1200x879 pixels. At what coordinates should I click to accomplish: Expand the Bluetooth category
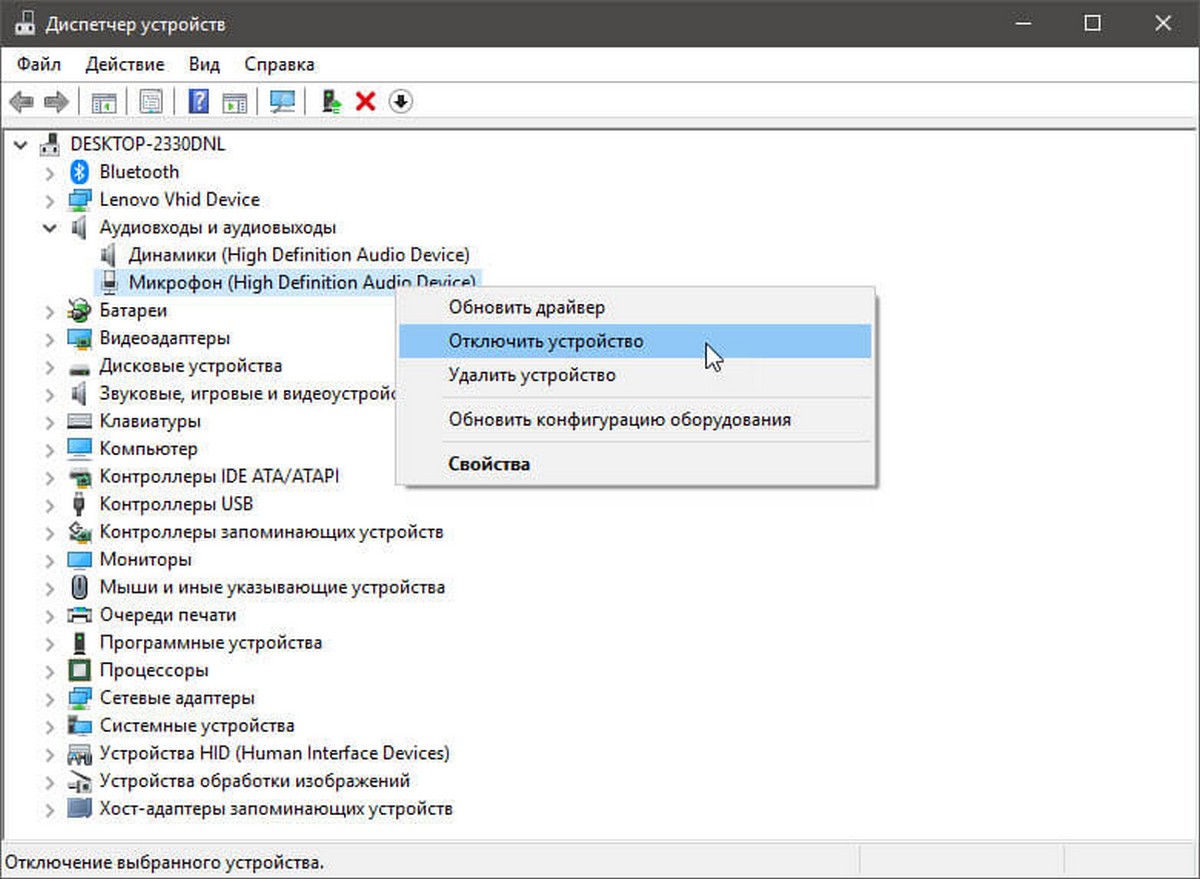point(50,172)
